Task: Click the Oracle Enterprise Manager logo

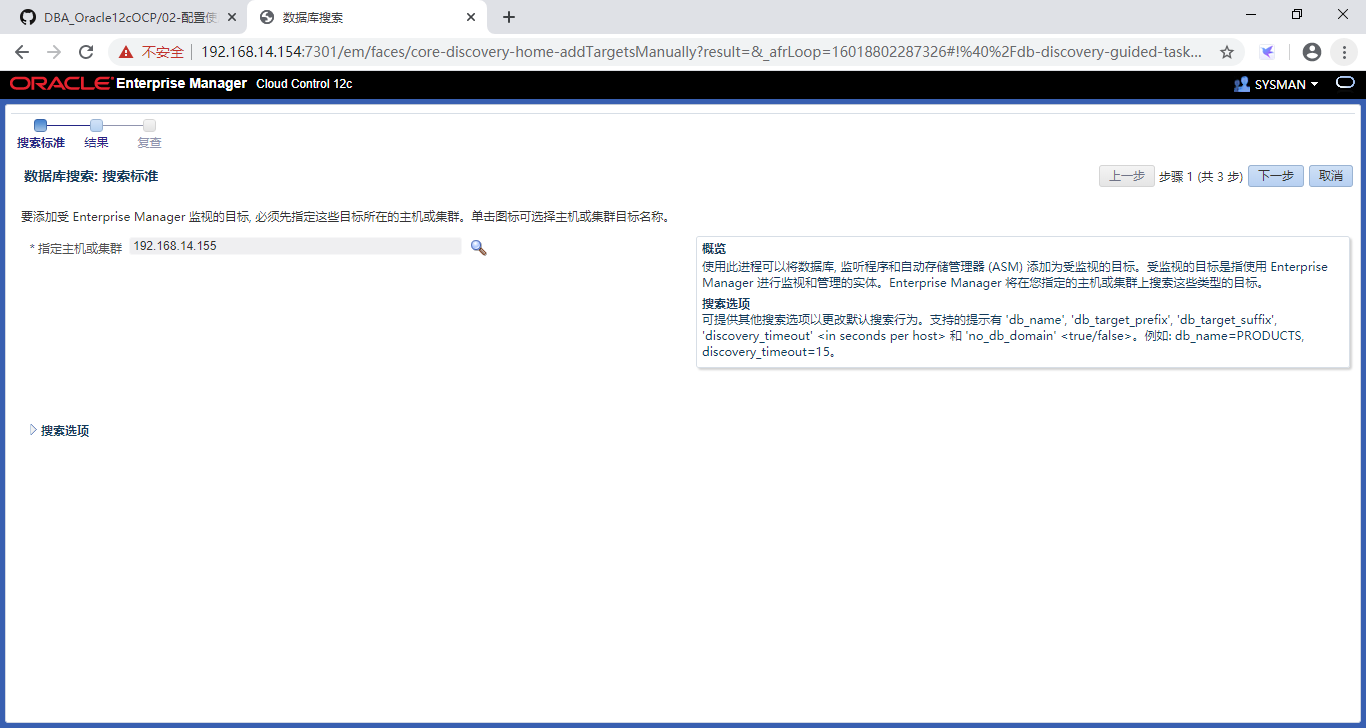Action: 129,84
